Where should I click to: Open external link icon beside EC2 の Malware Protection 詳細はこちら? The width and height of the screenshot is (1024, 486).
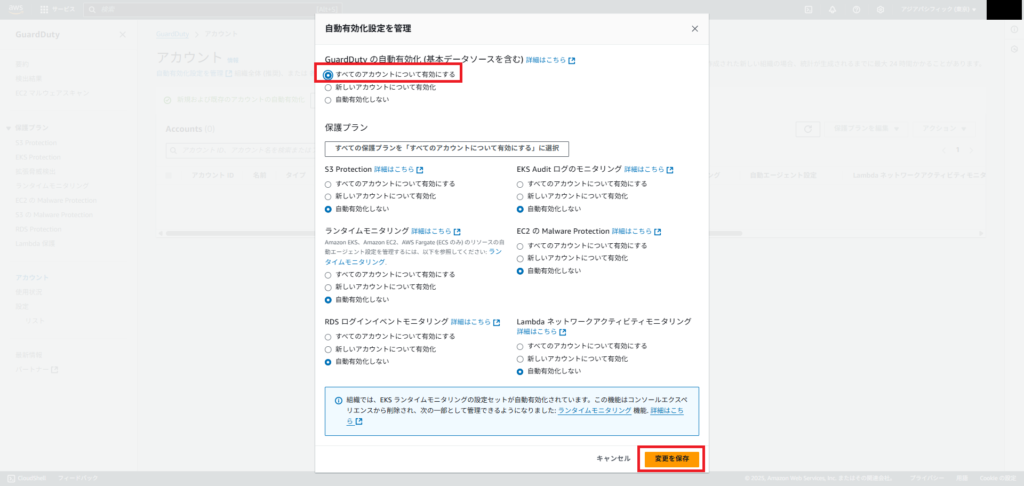tap(658, 232)
